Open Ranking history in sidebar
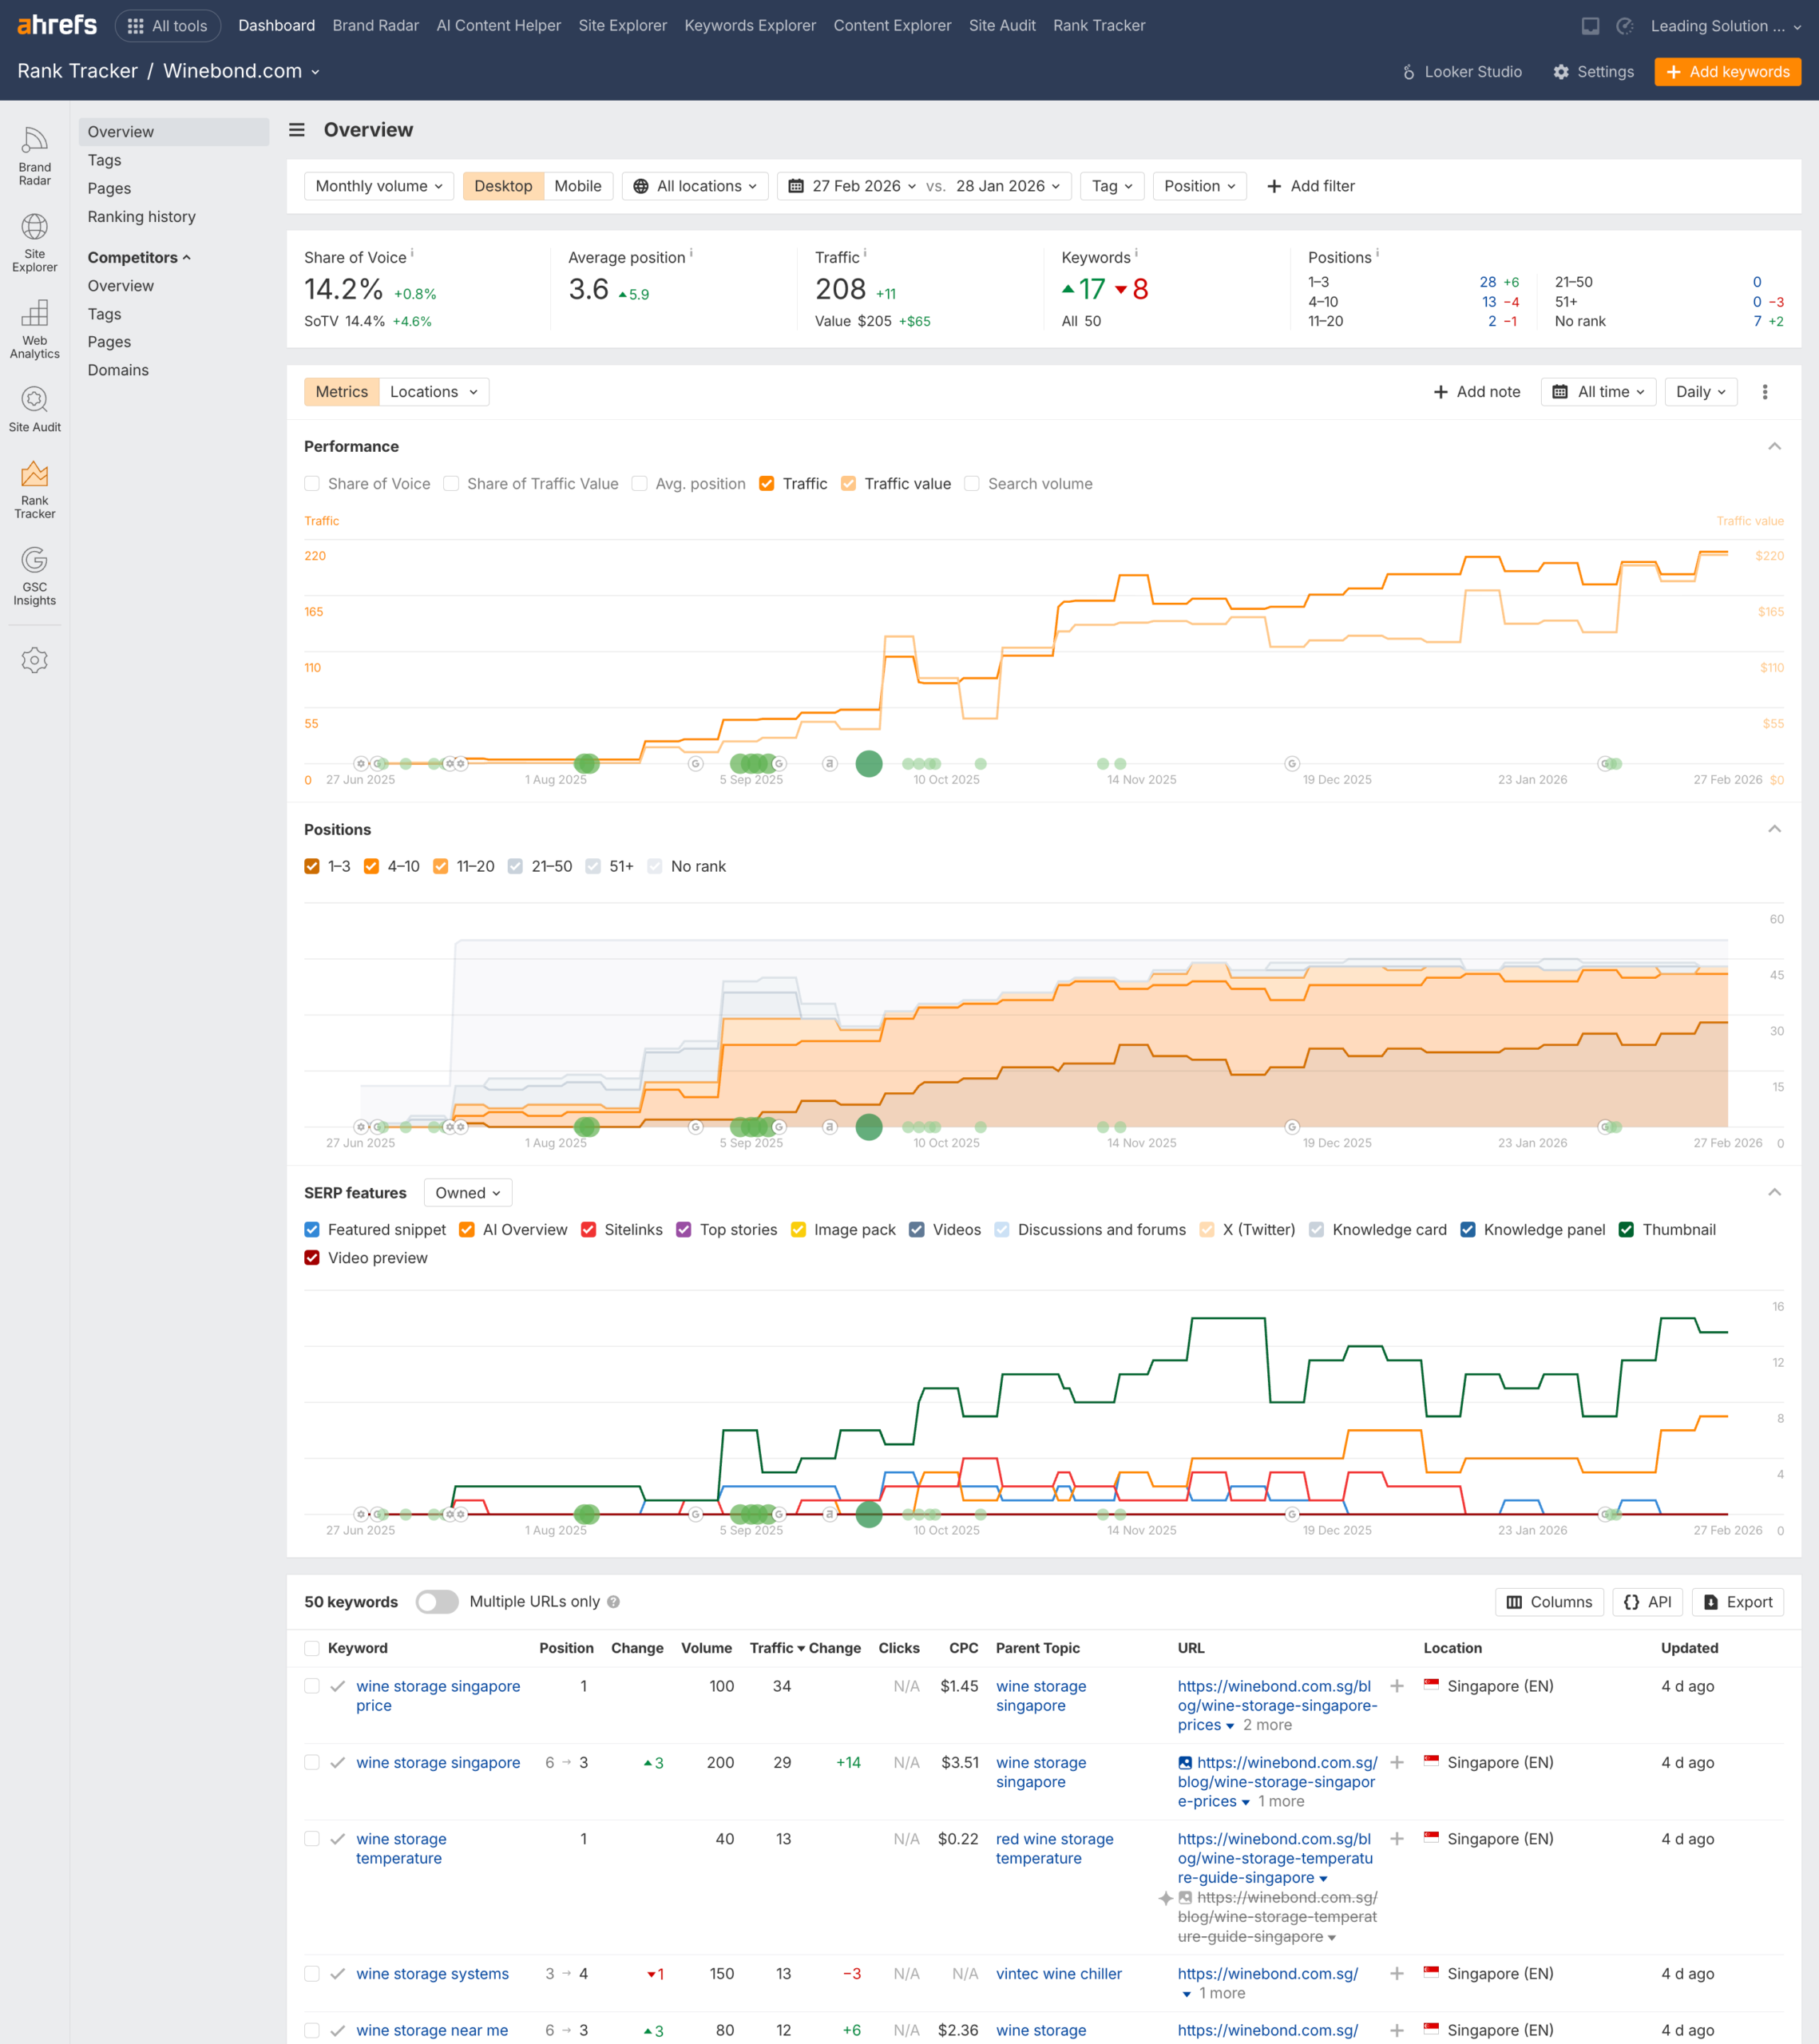 [141, 217]
